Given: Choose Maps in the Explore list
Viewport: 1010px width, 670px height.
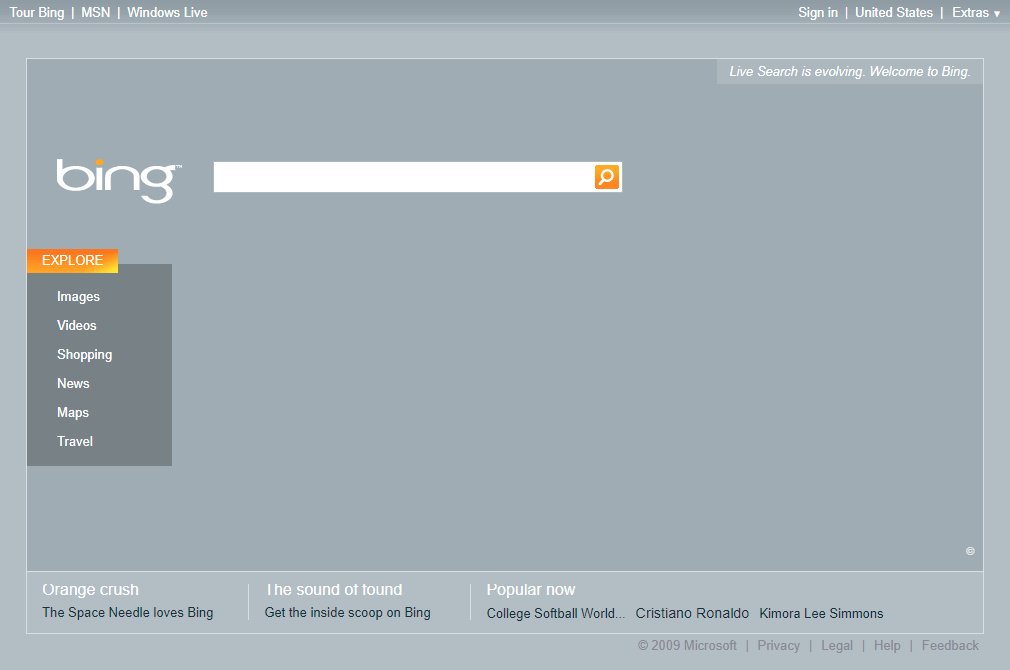Looking at the screenshot, I should pos(73,412).
